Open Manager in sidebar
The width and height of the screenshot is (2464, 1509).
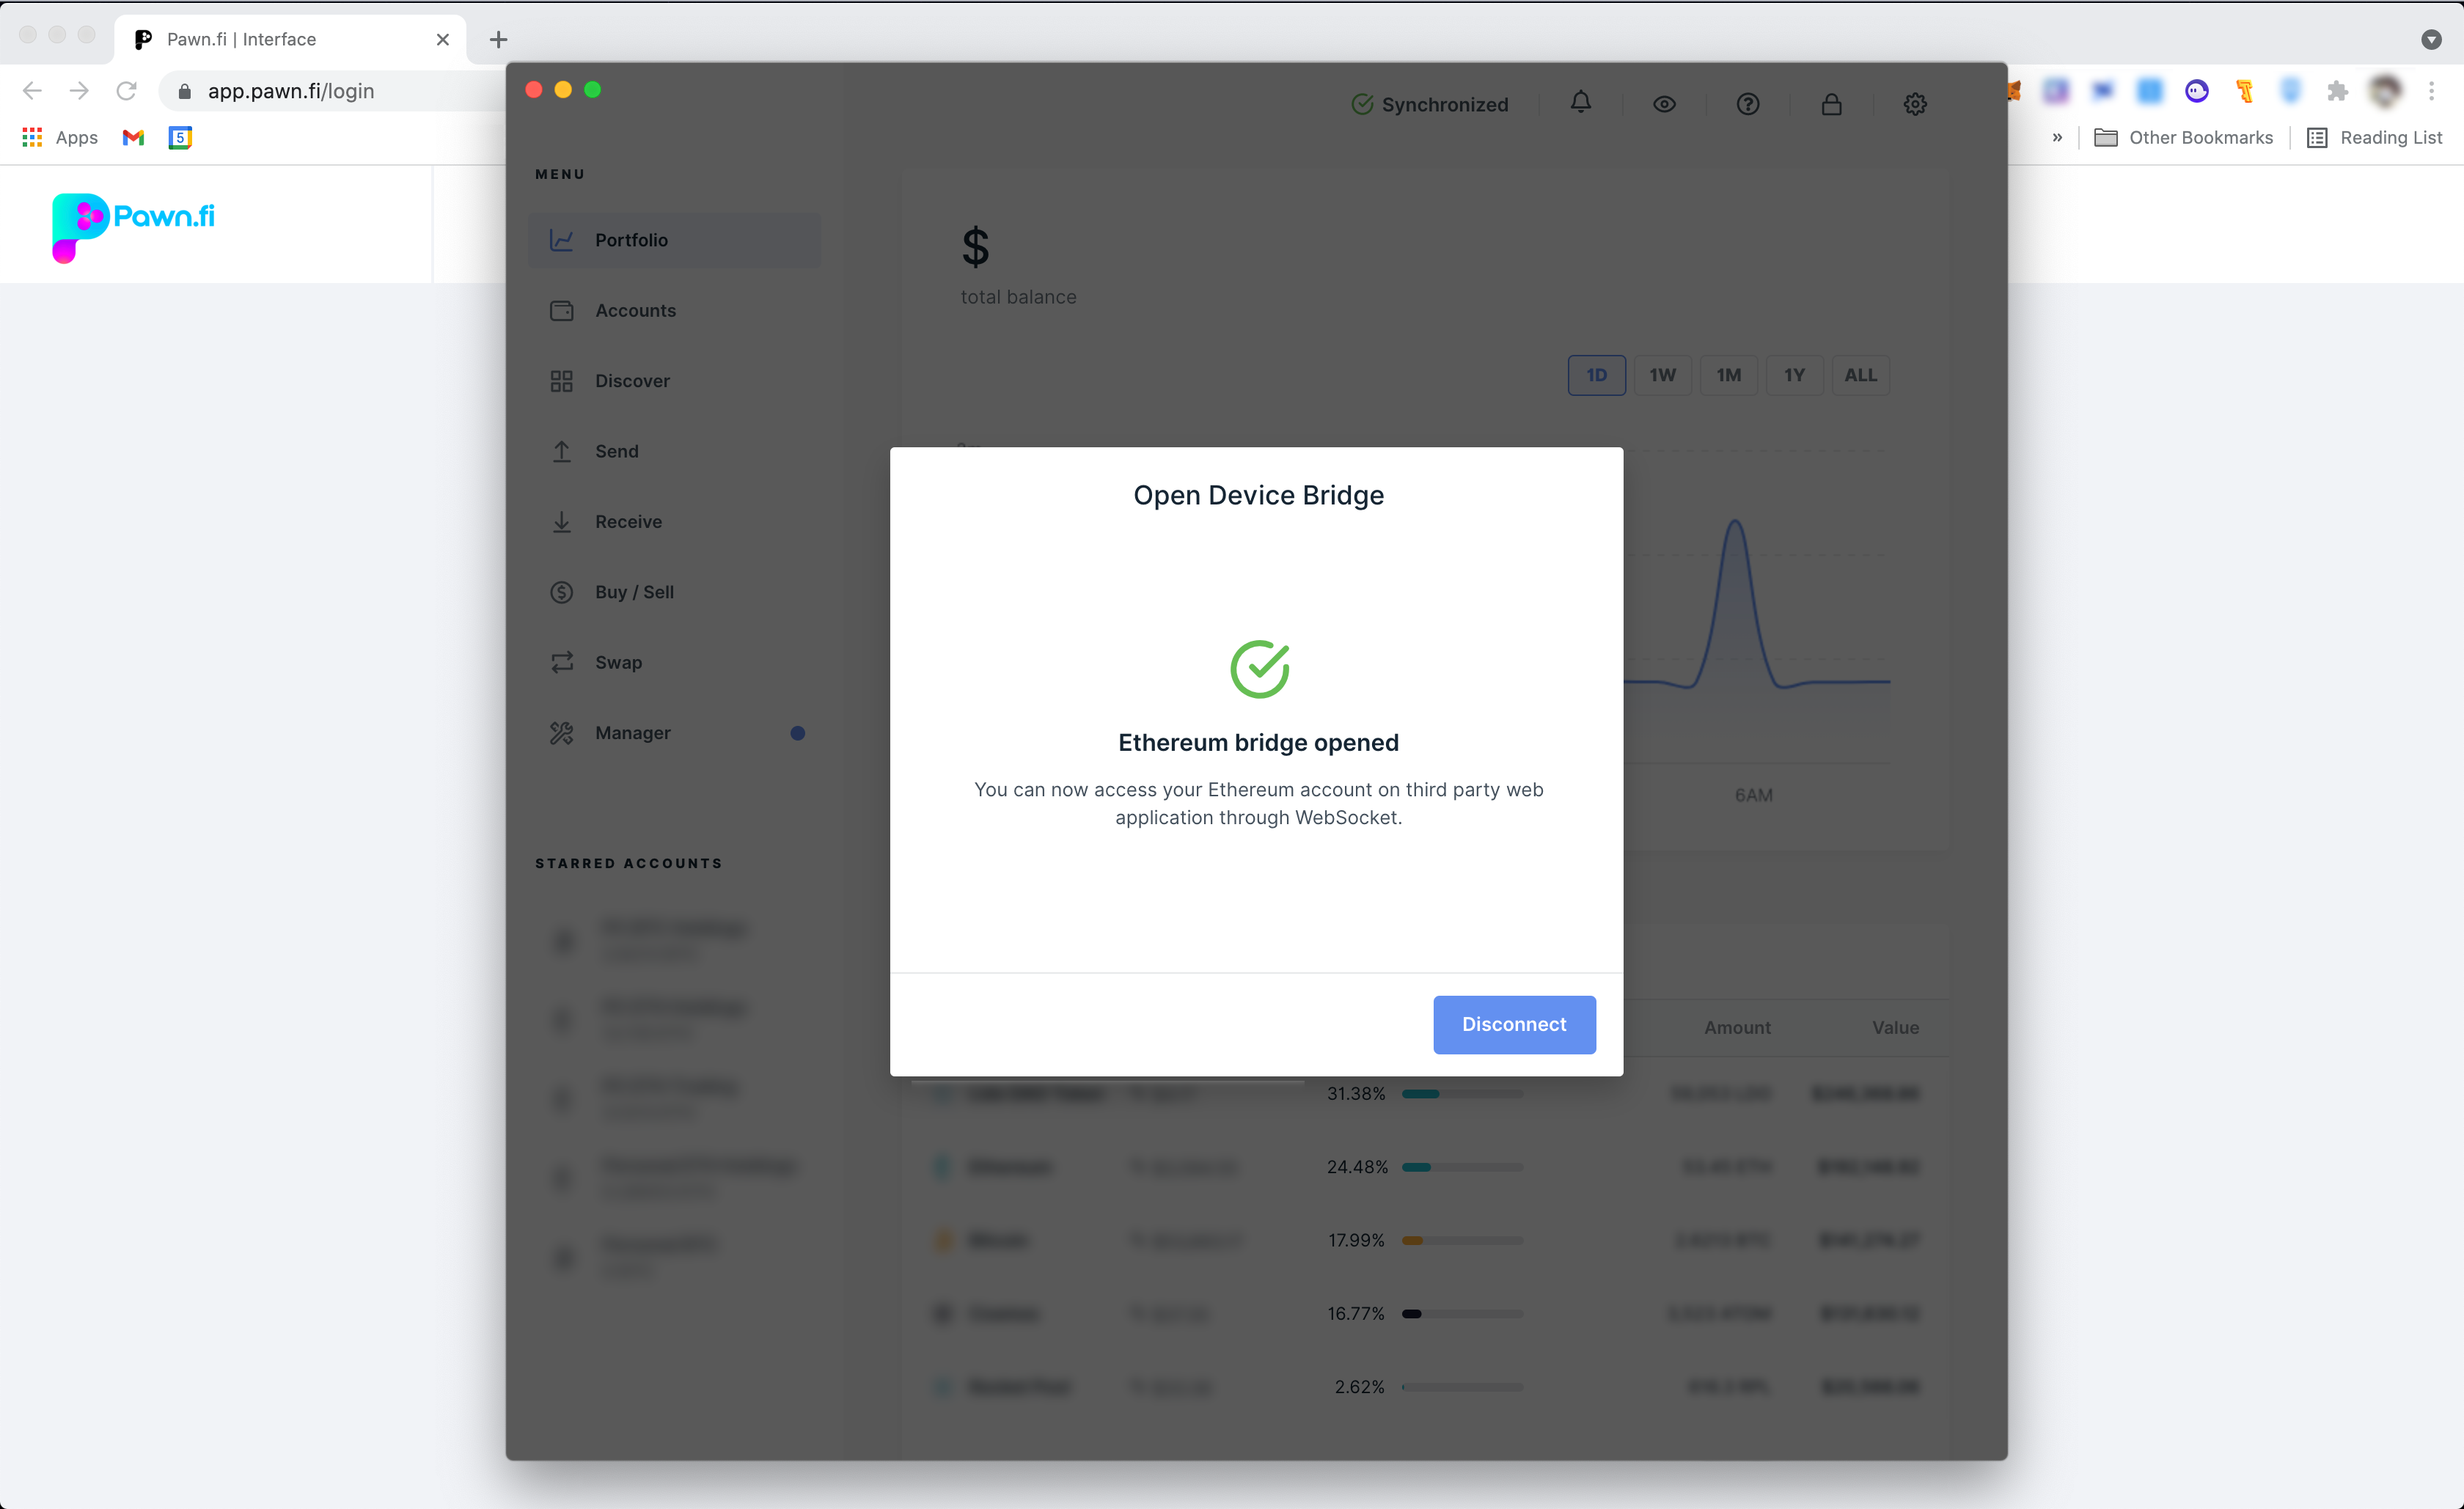632,733
